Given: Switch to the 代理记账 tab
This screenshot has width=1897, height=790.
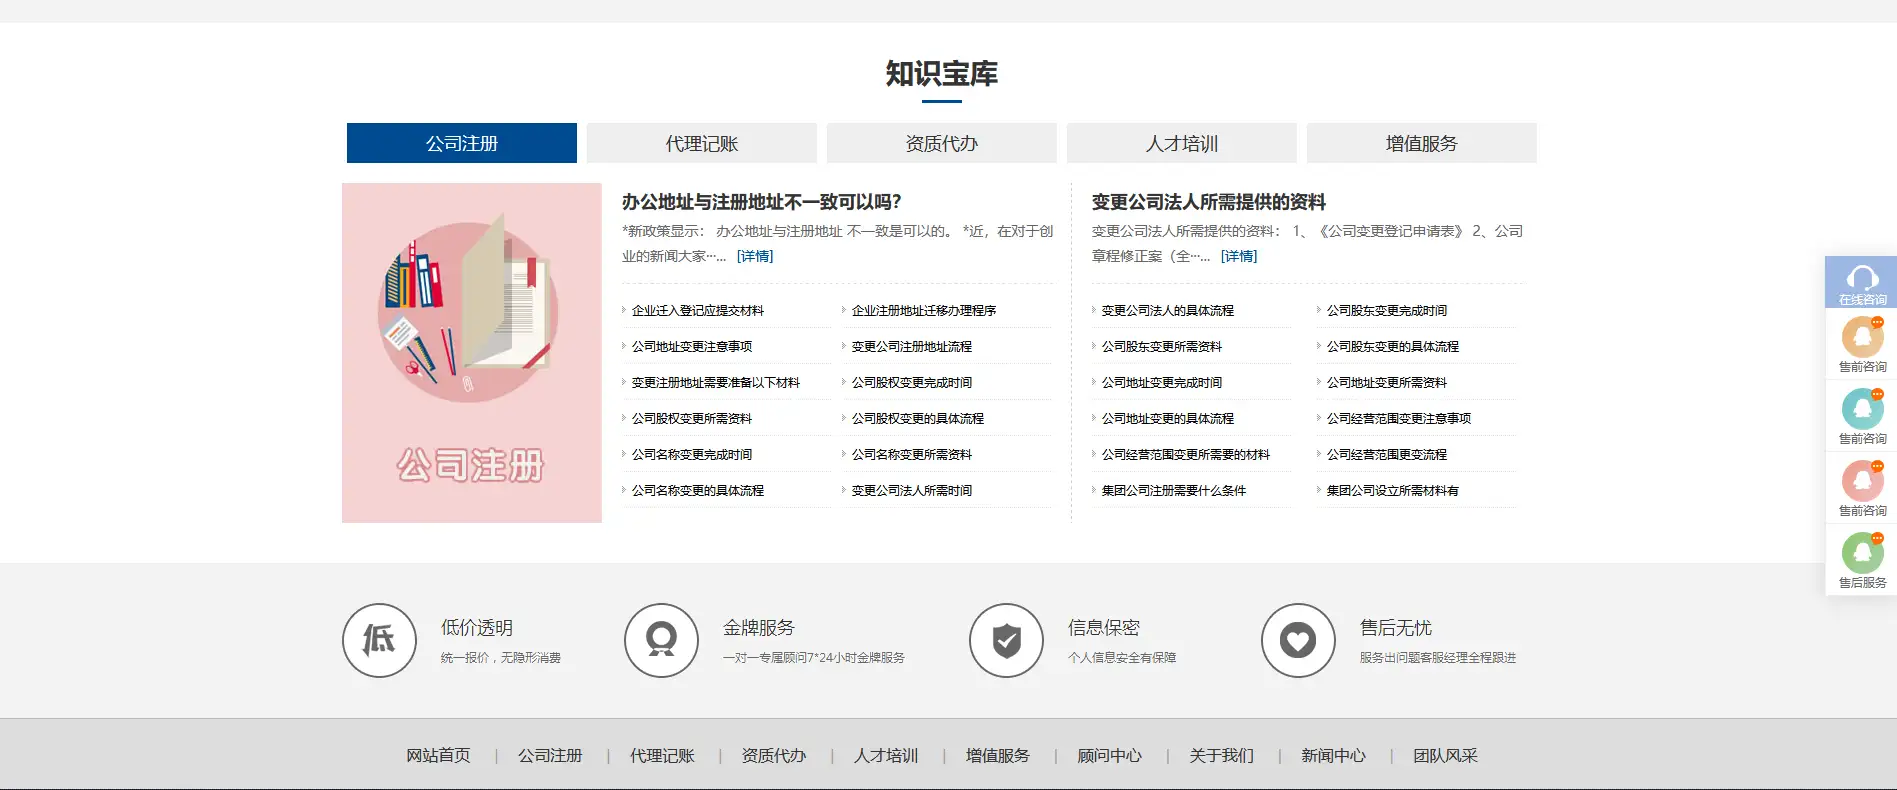Looking at the screenshot, I should pyautogui.click(x=701, y=143).
